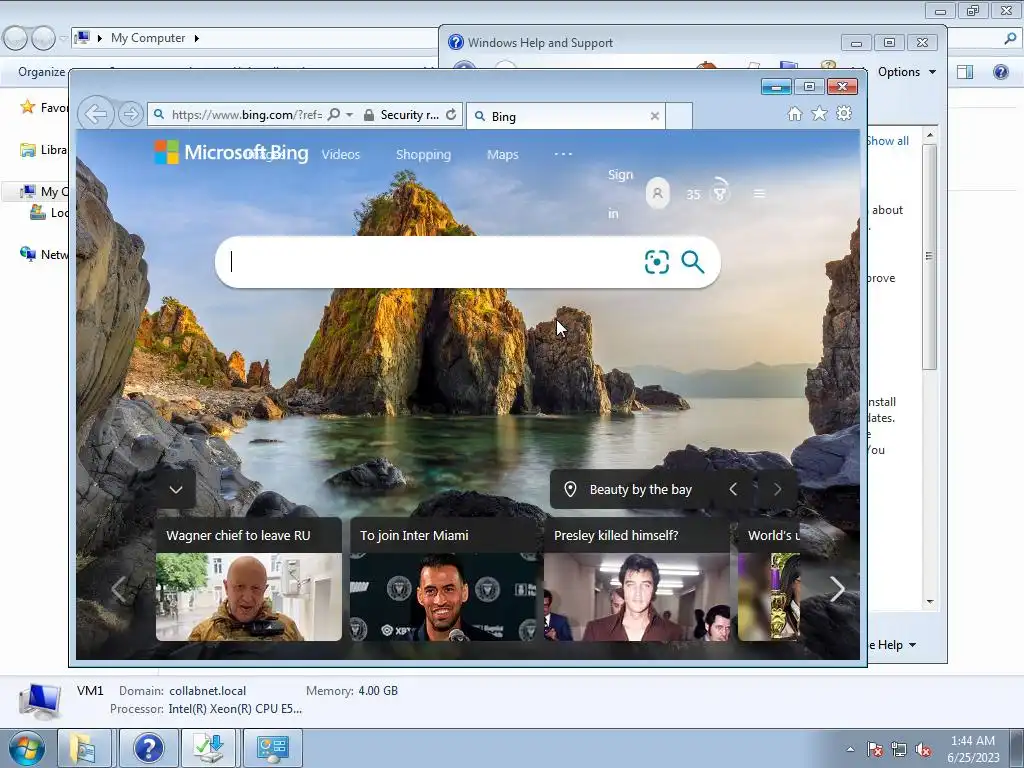Refresh the Bing page in the address bar

tap(451, 115)
